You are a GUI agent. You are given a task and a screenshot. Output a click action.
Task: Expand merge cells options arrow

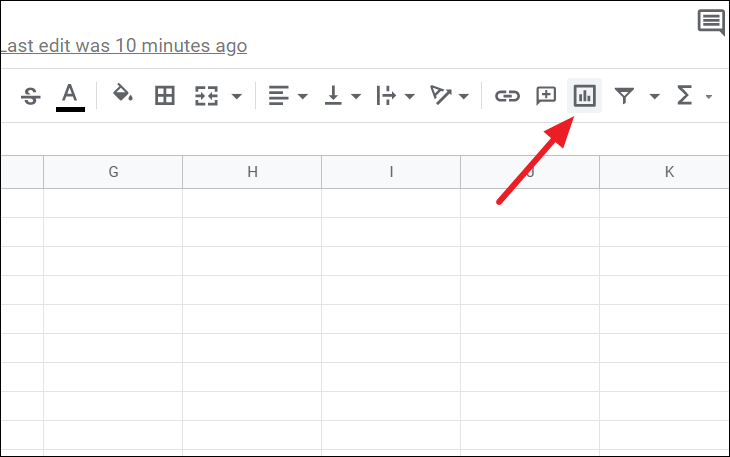tap(237, 96)
